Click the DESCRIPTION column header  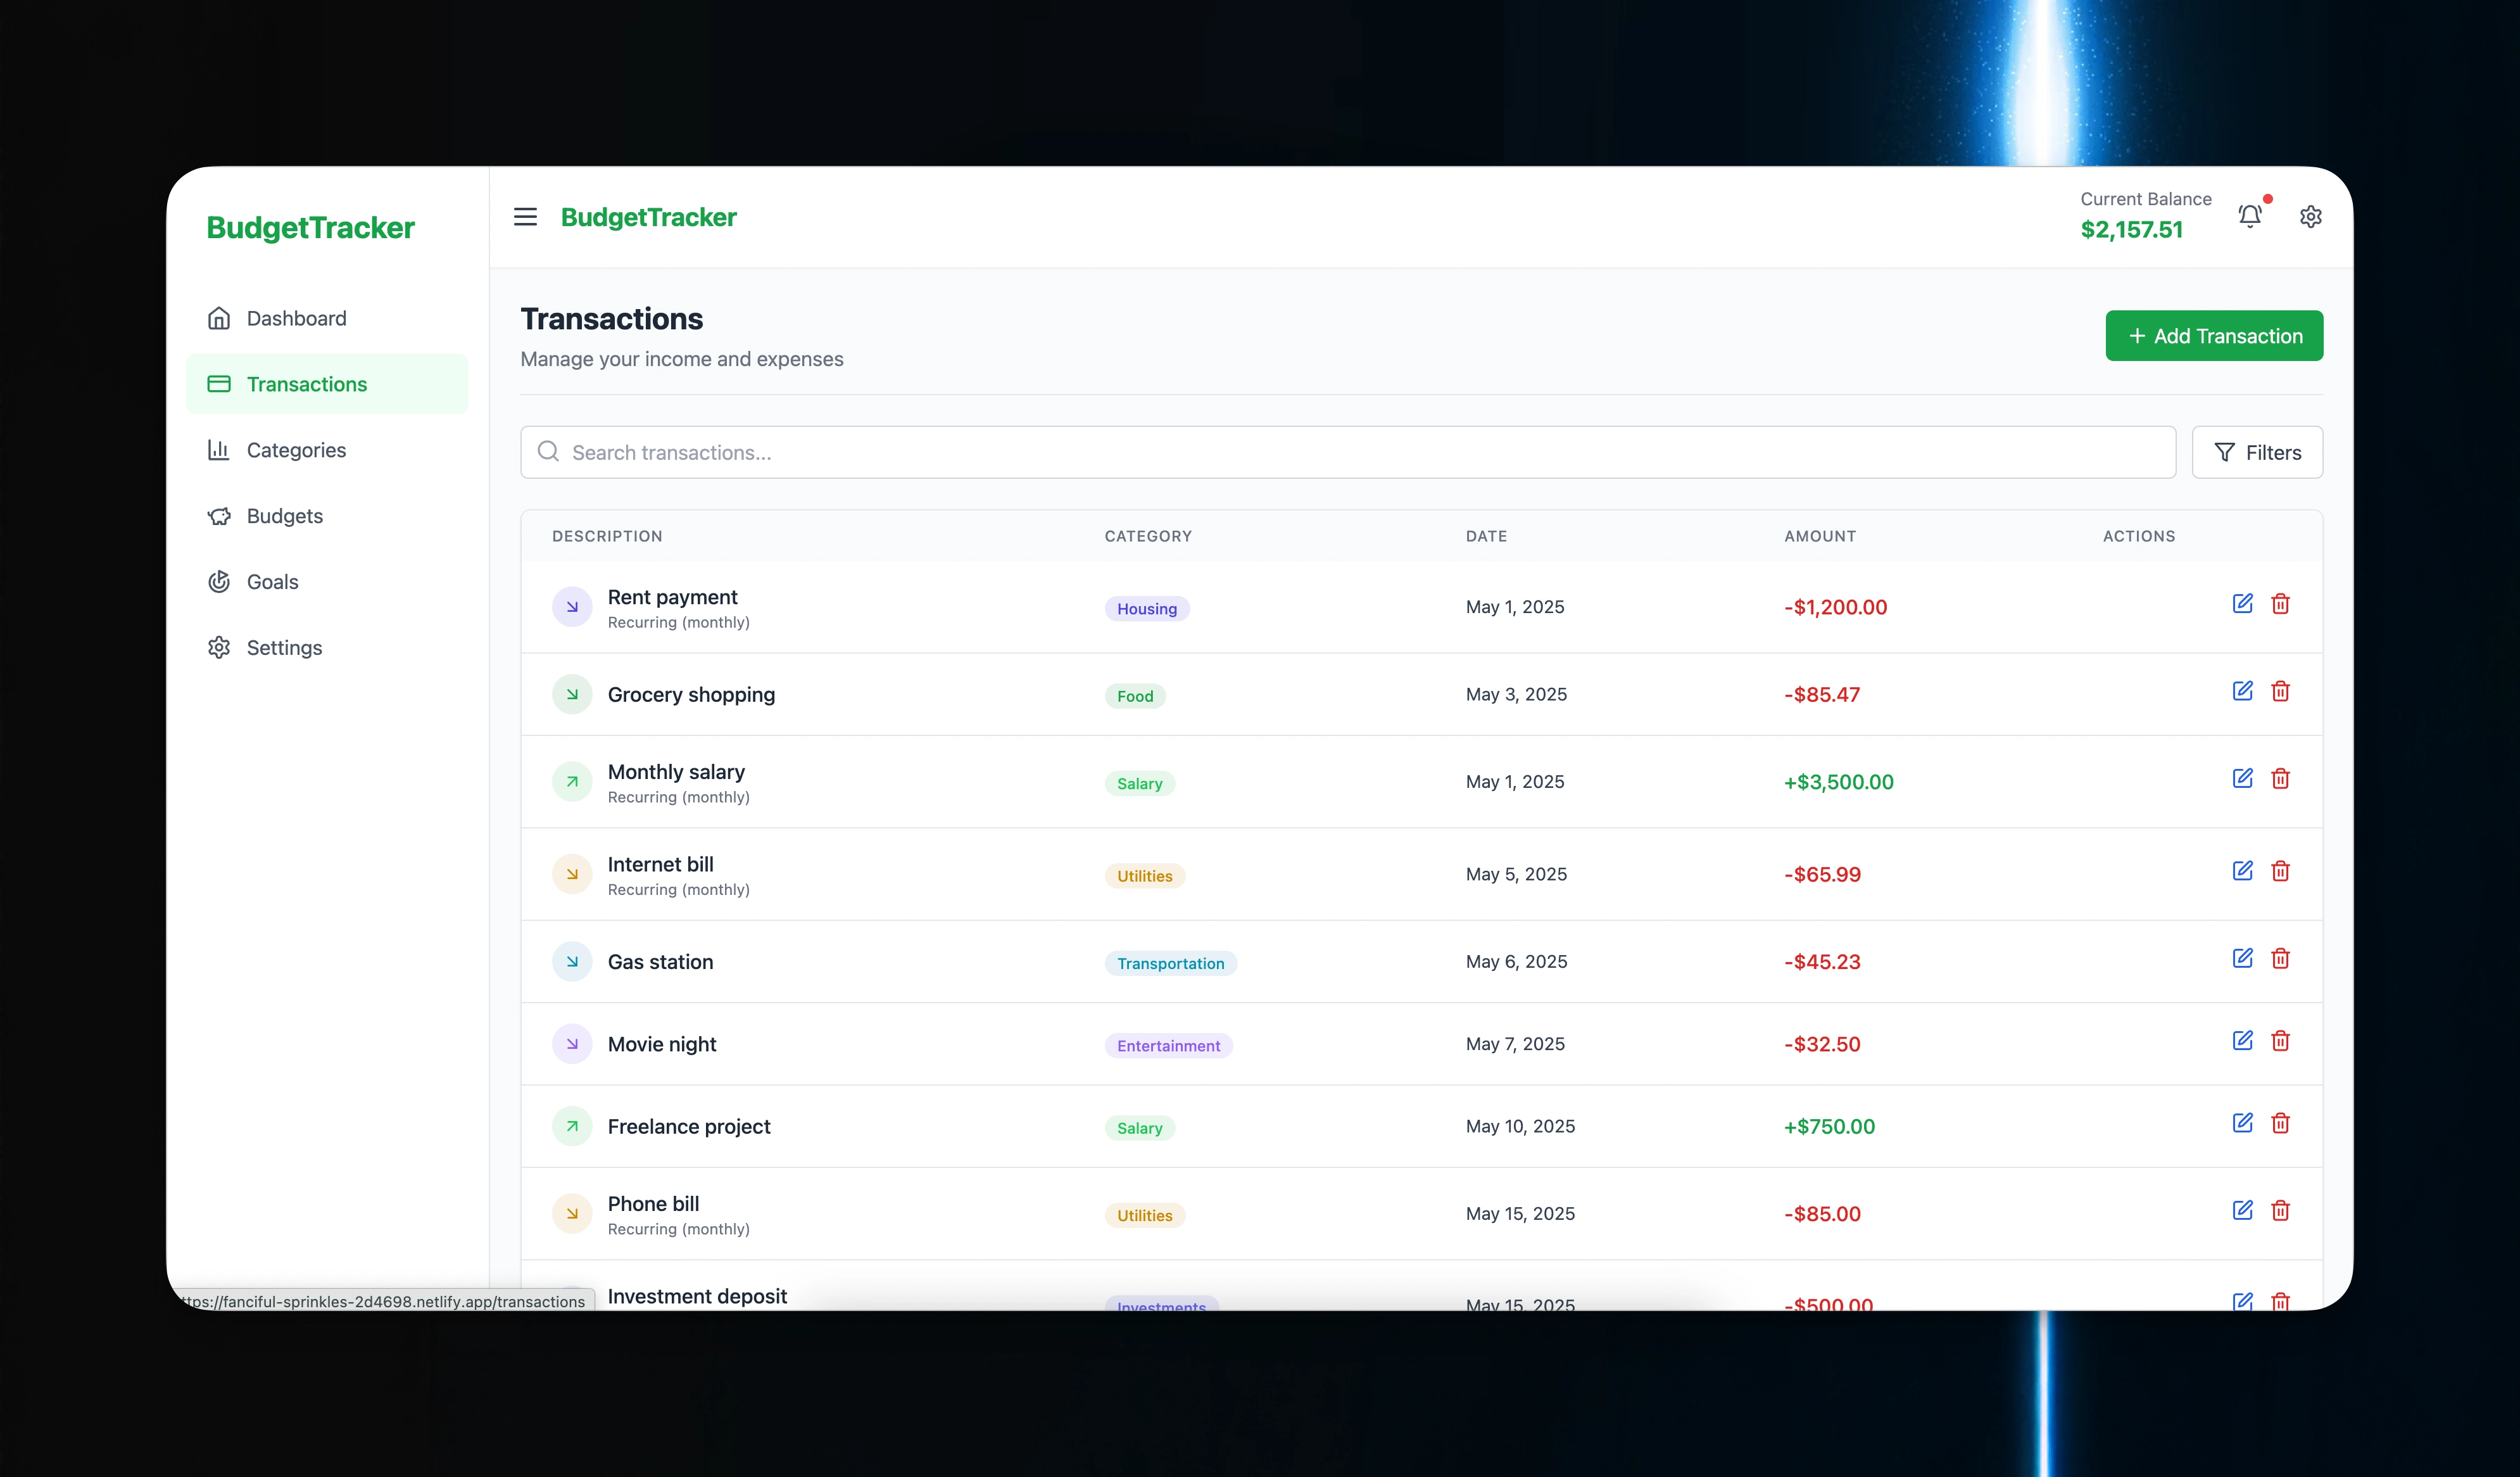(x=607, y=536)
